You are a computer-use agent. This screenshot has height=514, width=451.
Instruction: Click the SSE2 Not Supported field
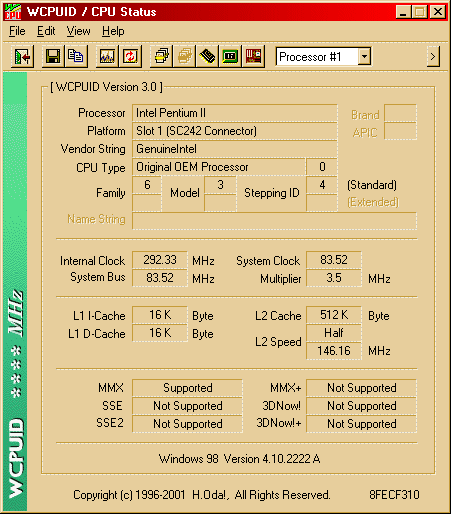click(x=187, y=424)
